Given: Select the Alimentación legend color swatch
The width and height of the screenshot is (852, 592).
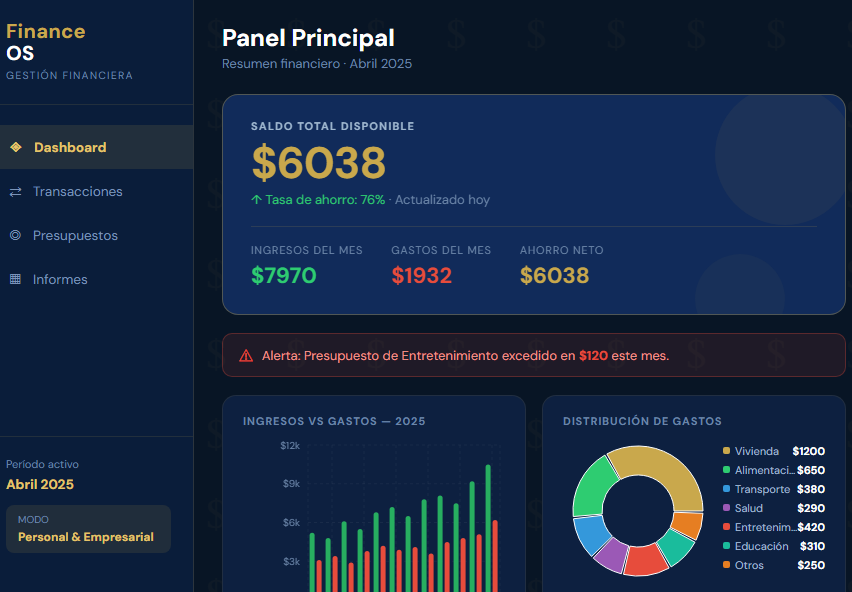Looking at the screenshot, I should click(x=726, y=470).
